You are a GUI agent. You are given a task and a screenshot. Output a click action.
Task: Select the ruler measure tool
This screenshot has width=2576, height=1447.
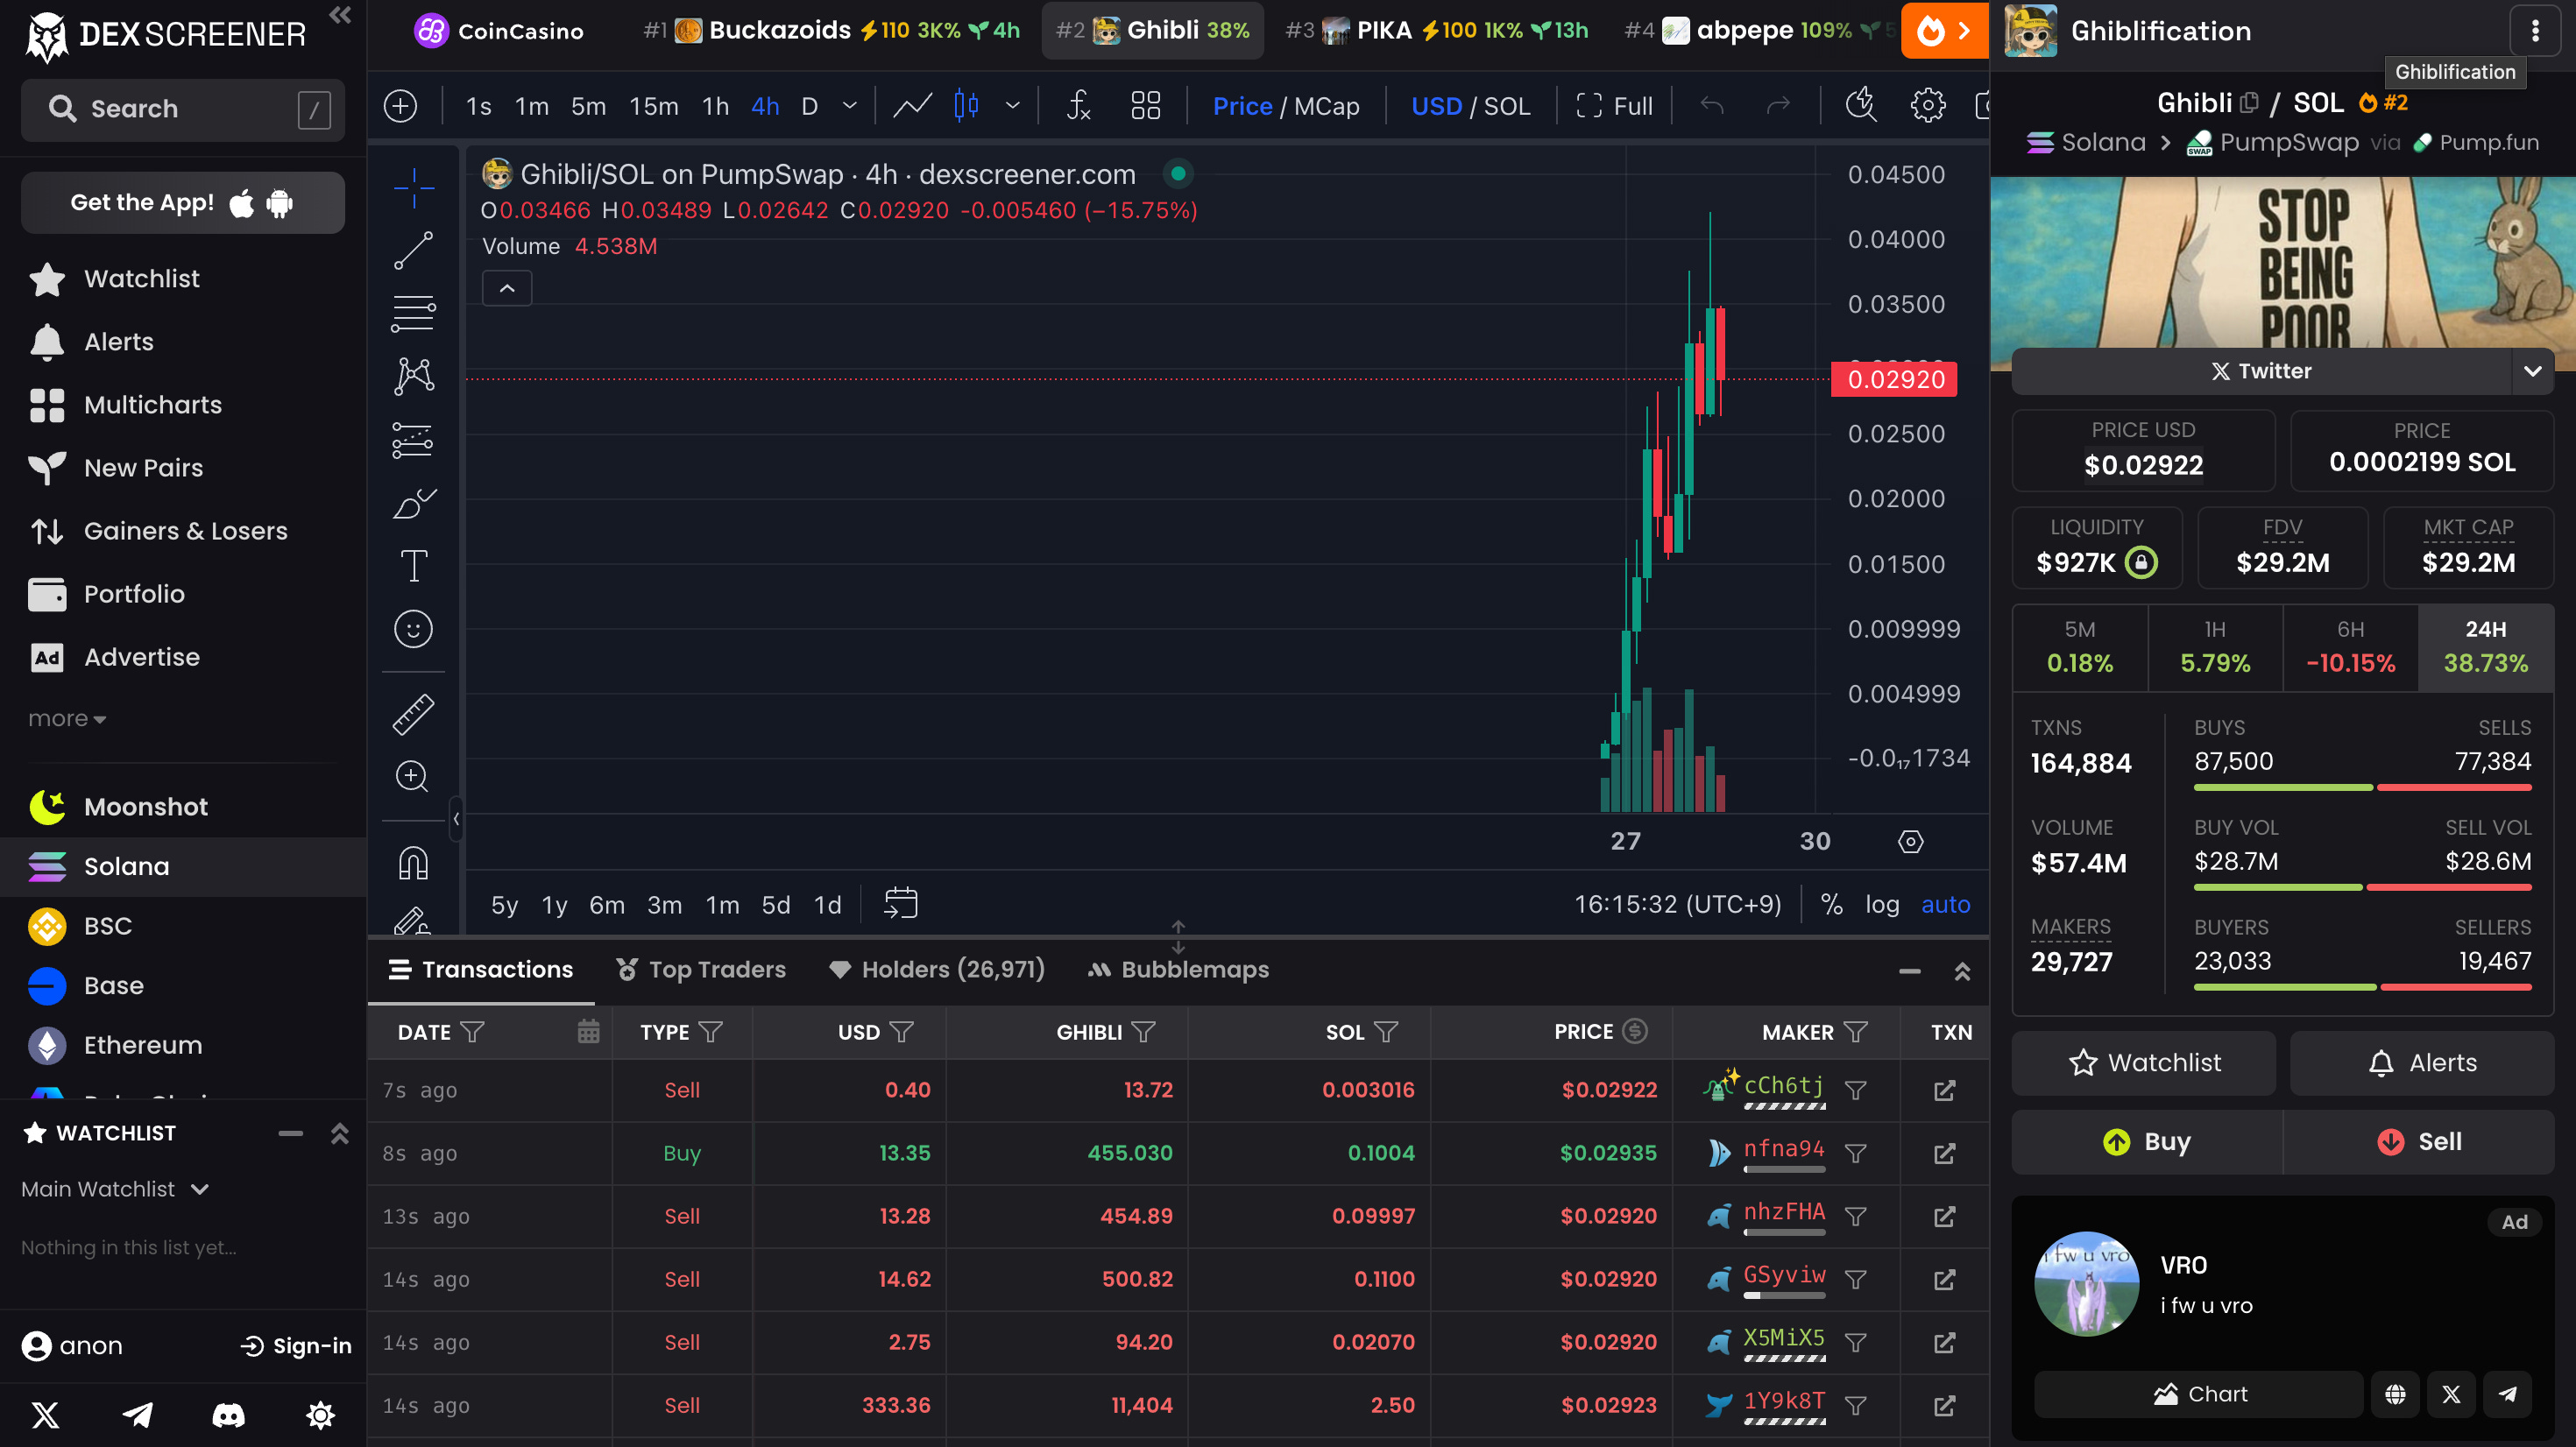[x=413, y=714]
